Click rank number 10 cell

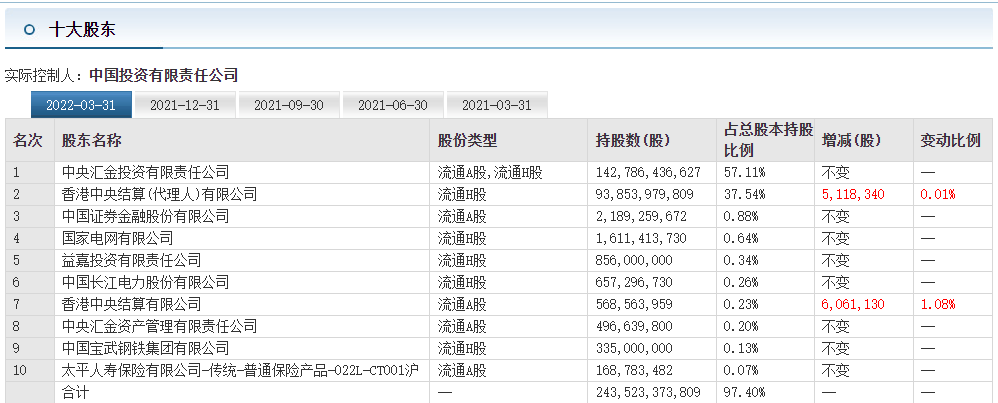click(x=20, y=371)
